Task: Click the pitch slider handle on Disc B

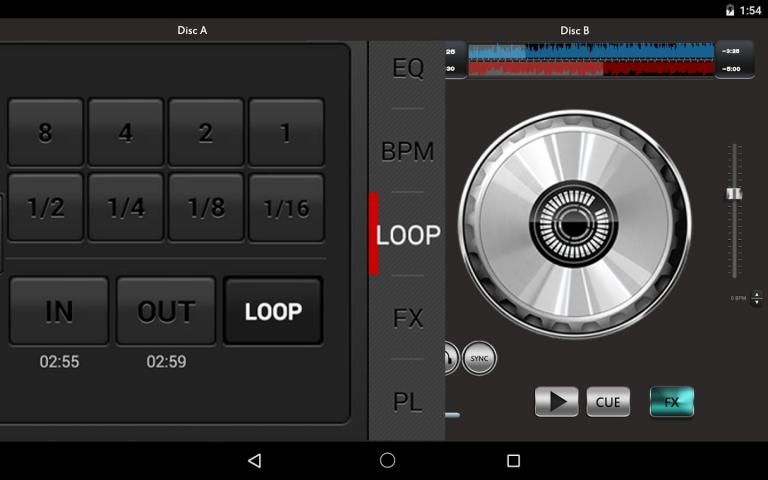Action: (x=734, y=193)
